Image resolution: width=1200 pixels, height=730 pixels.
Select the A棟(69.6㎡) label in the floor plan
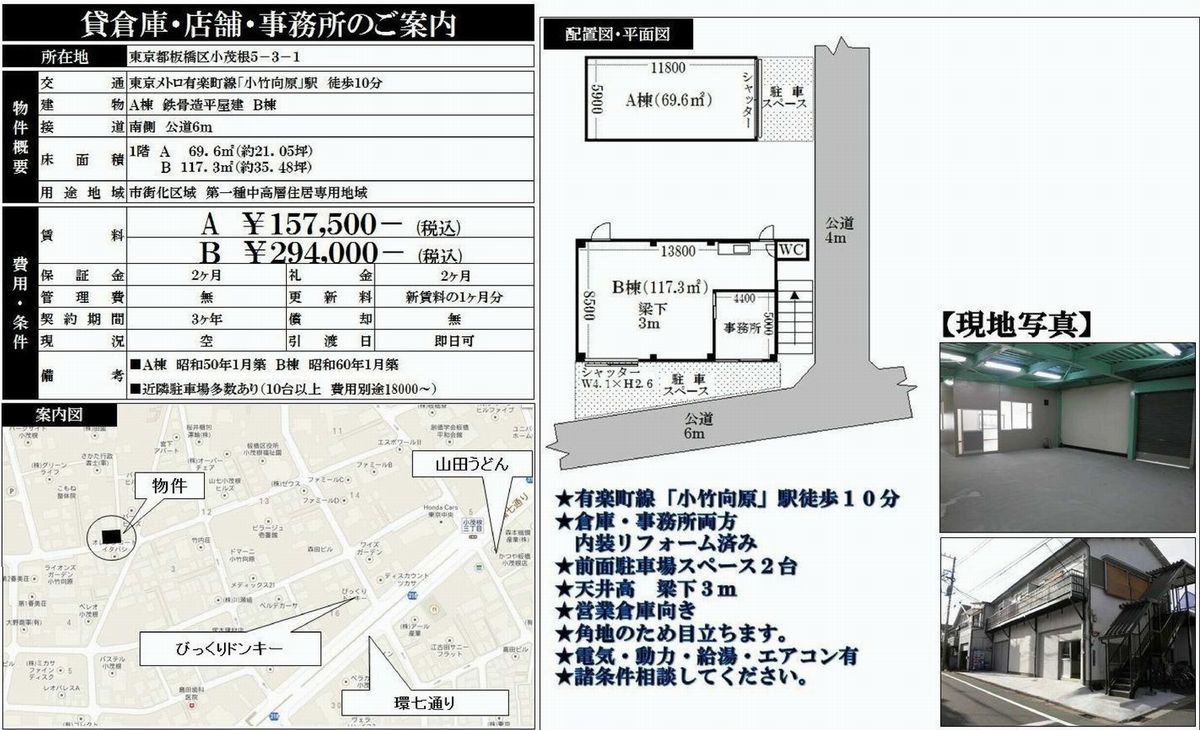click(x=668, y=100)
